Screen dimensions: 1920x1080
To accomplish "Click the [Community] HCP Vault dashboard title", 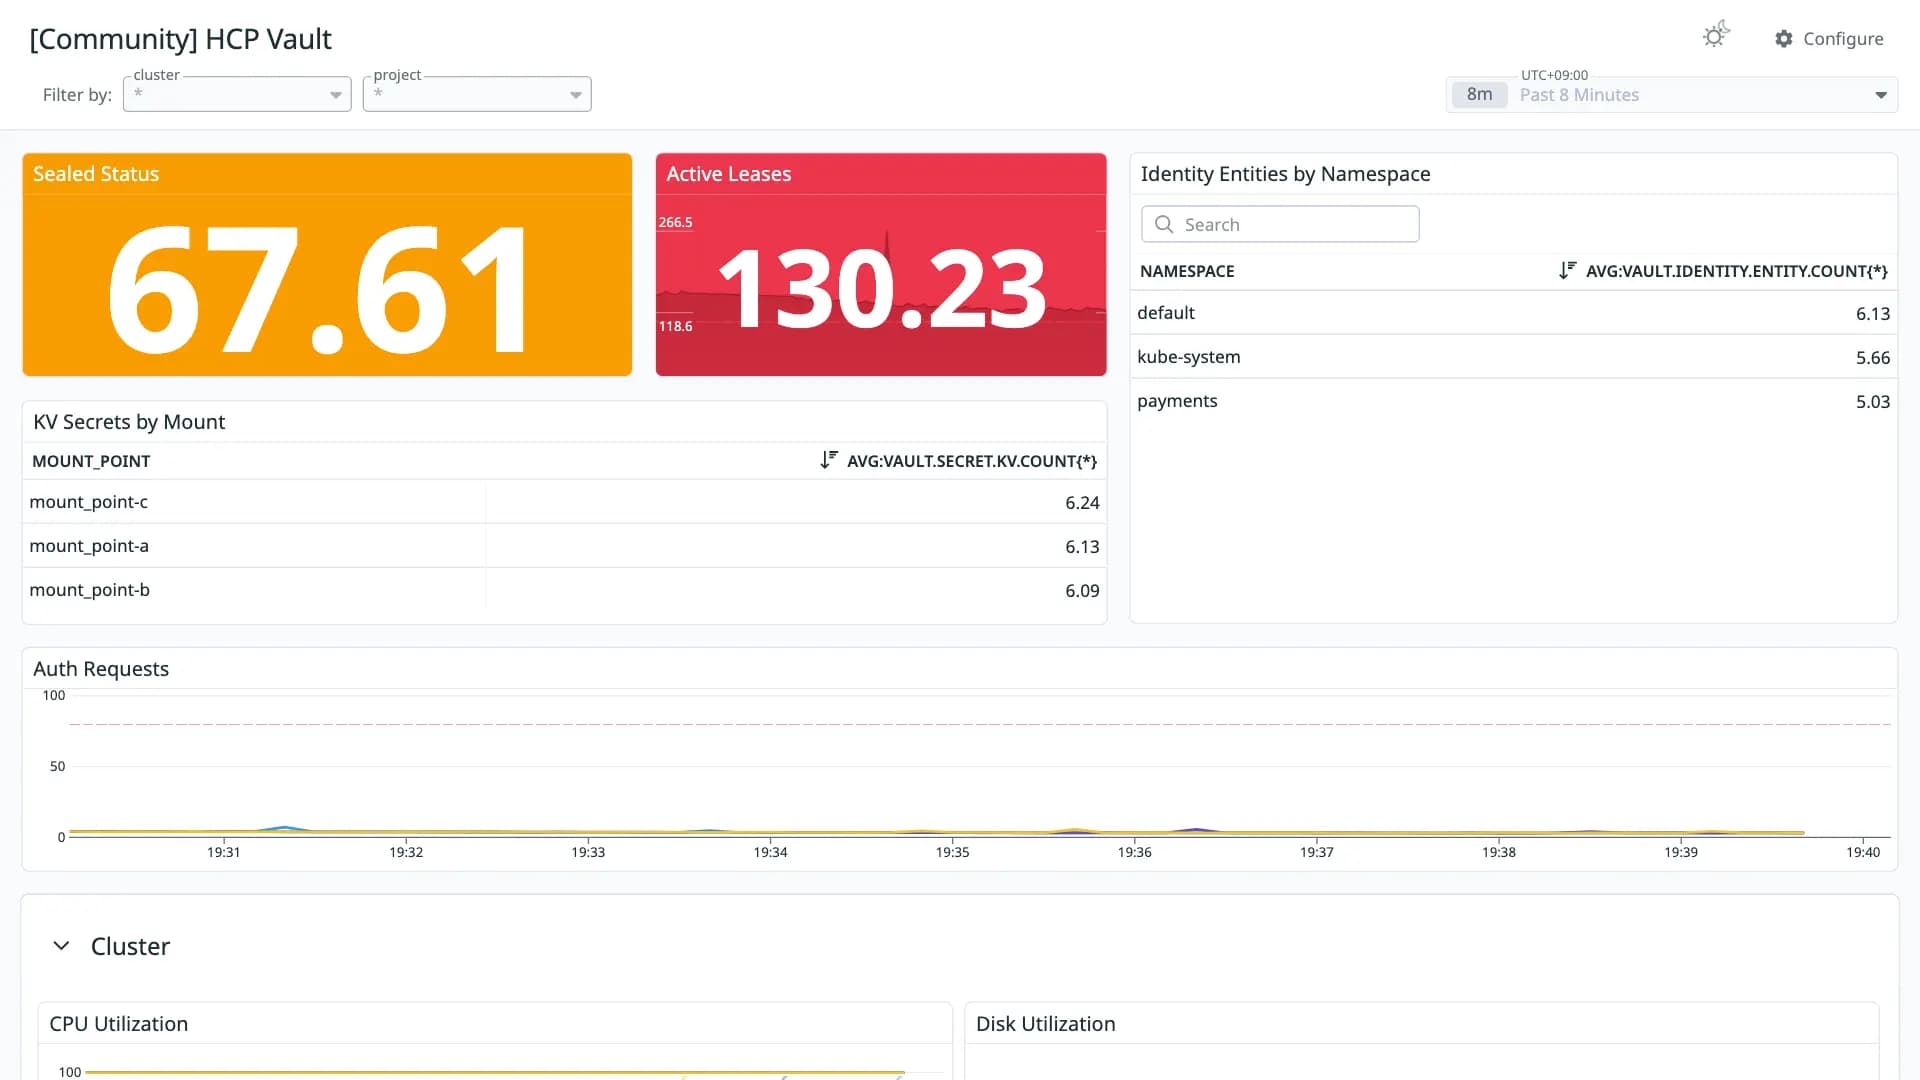I will tap(181, 39).
